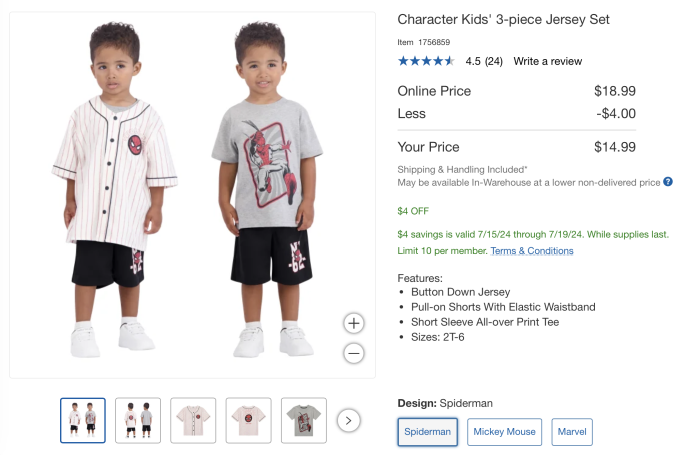Image resolution: width=700 pixels, height=455 pixels.
Task: Open the gray Spiderman tee thumbnail
Action: [303, 420]
